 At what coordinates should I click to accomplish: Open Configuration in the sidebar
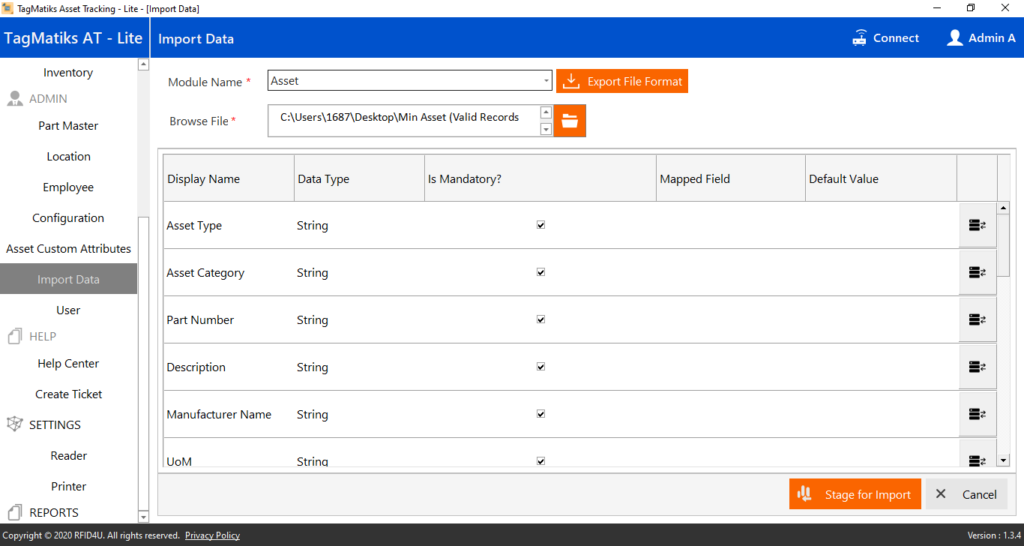coord(68,217)
